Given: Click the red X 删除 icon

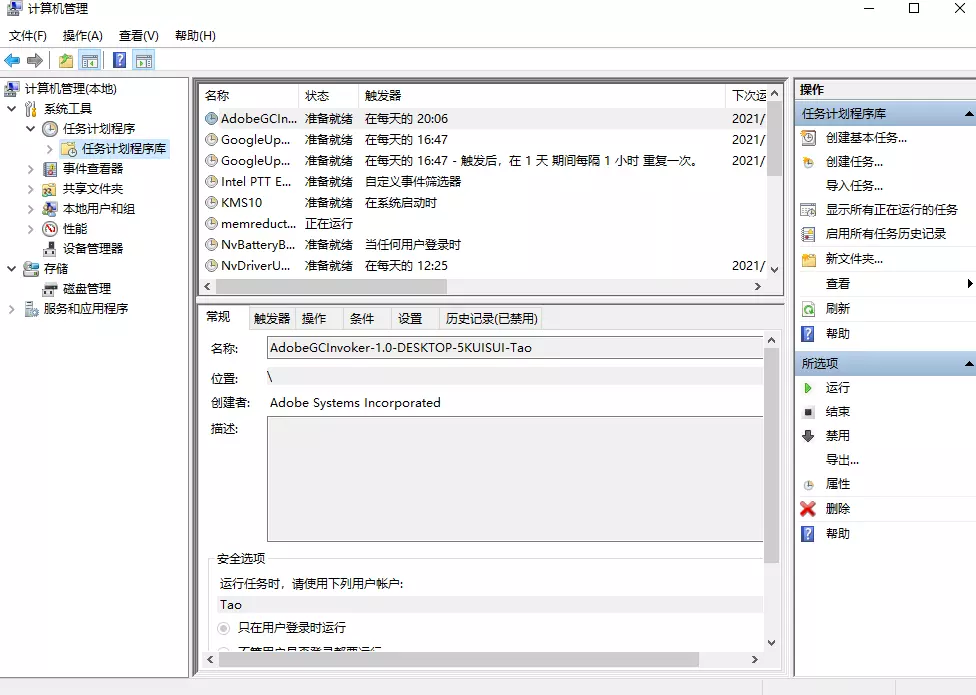Looking at the screenshot, I should 808,509.
